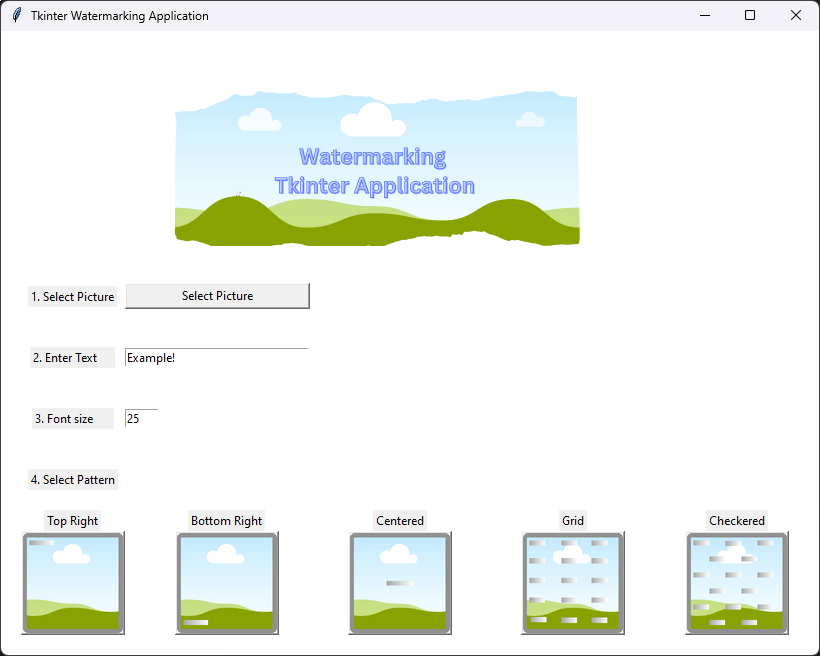The image size is (820, 656).
Task: Click the Checkered pattern caption text
Action: point(737,520)
